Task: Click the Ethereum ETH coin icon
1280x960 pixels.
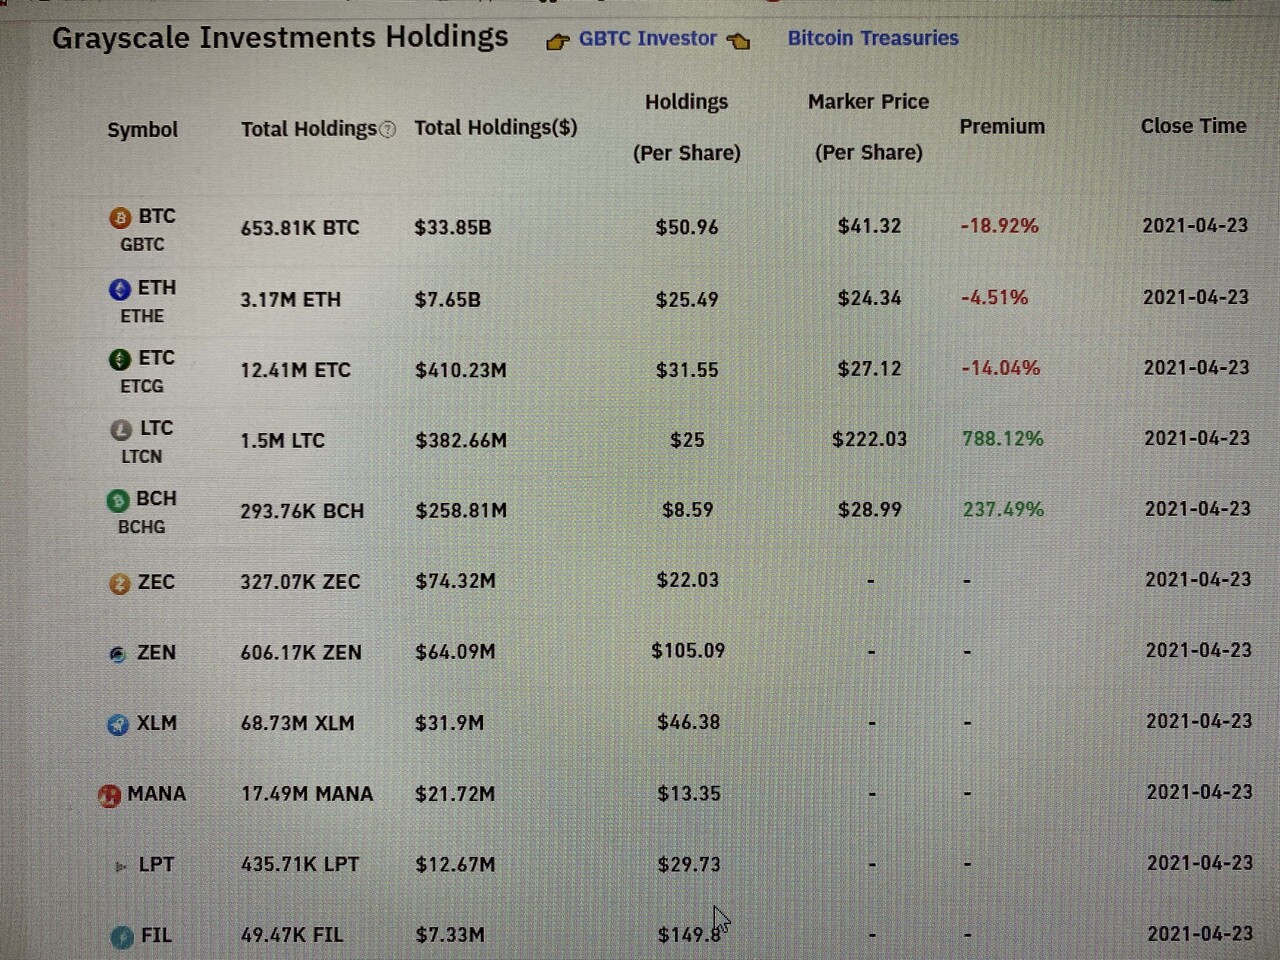Action: [120, 289]
